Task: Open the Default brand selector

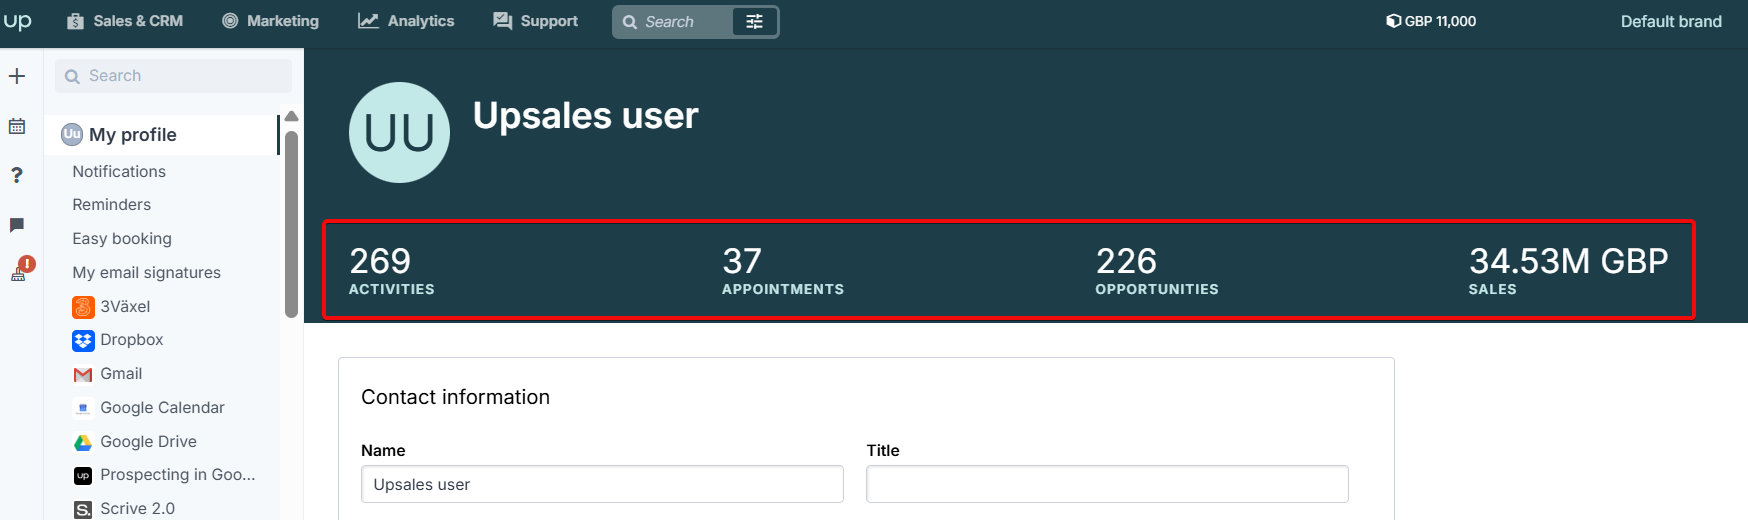Action: coord(1671,21)
